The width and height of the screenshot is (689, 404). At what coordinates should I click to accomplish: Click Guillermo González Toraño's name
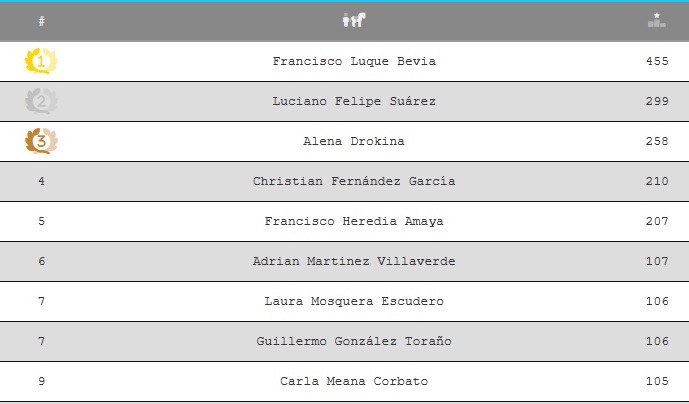click(x=354, y=342)
